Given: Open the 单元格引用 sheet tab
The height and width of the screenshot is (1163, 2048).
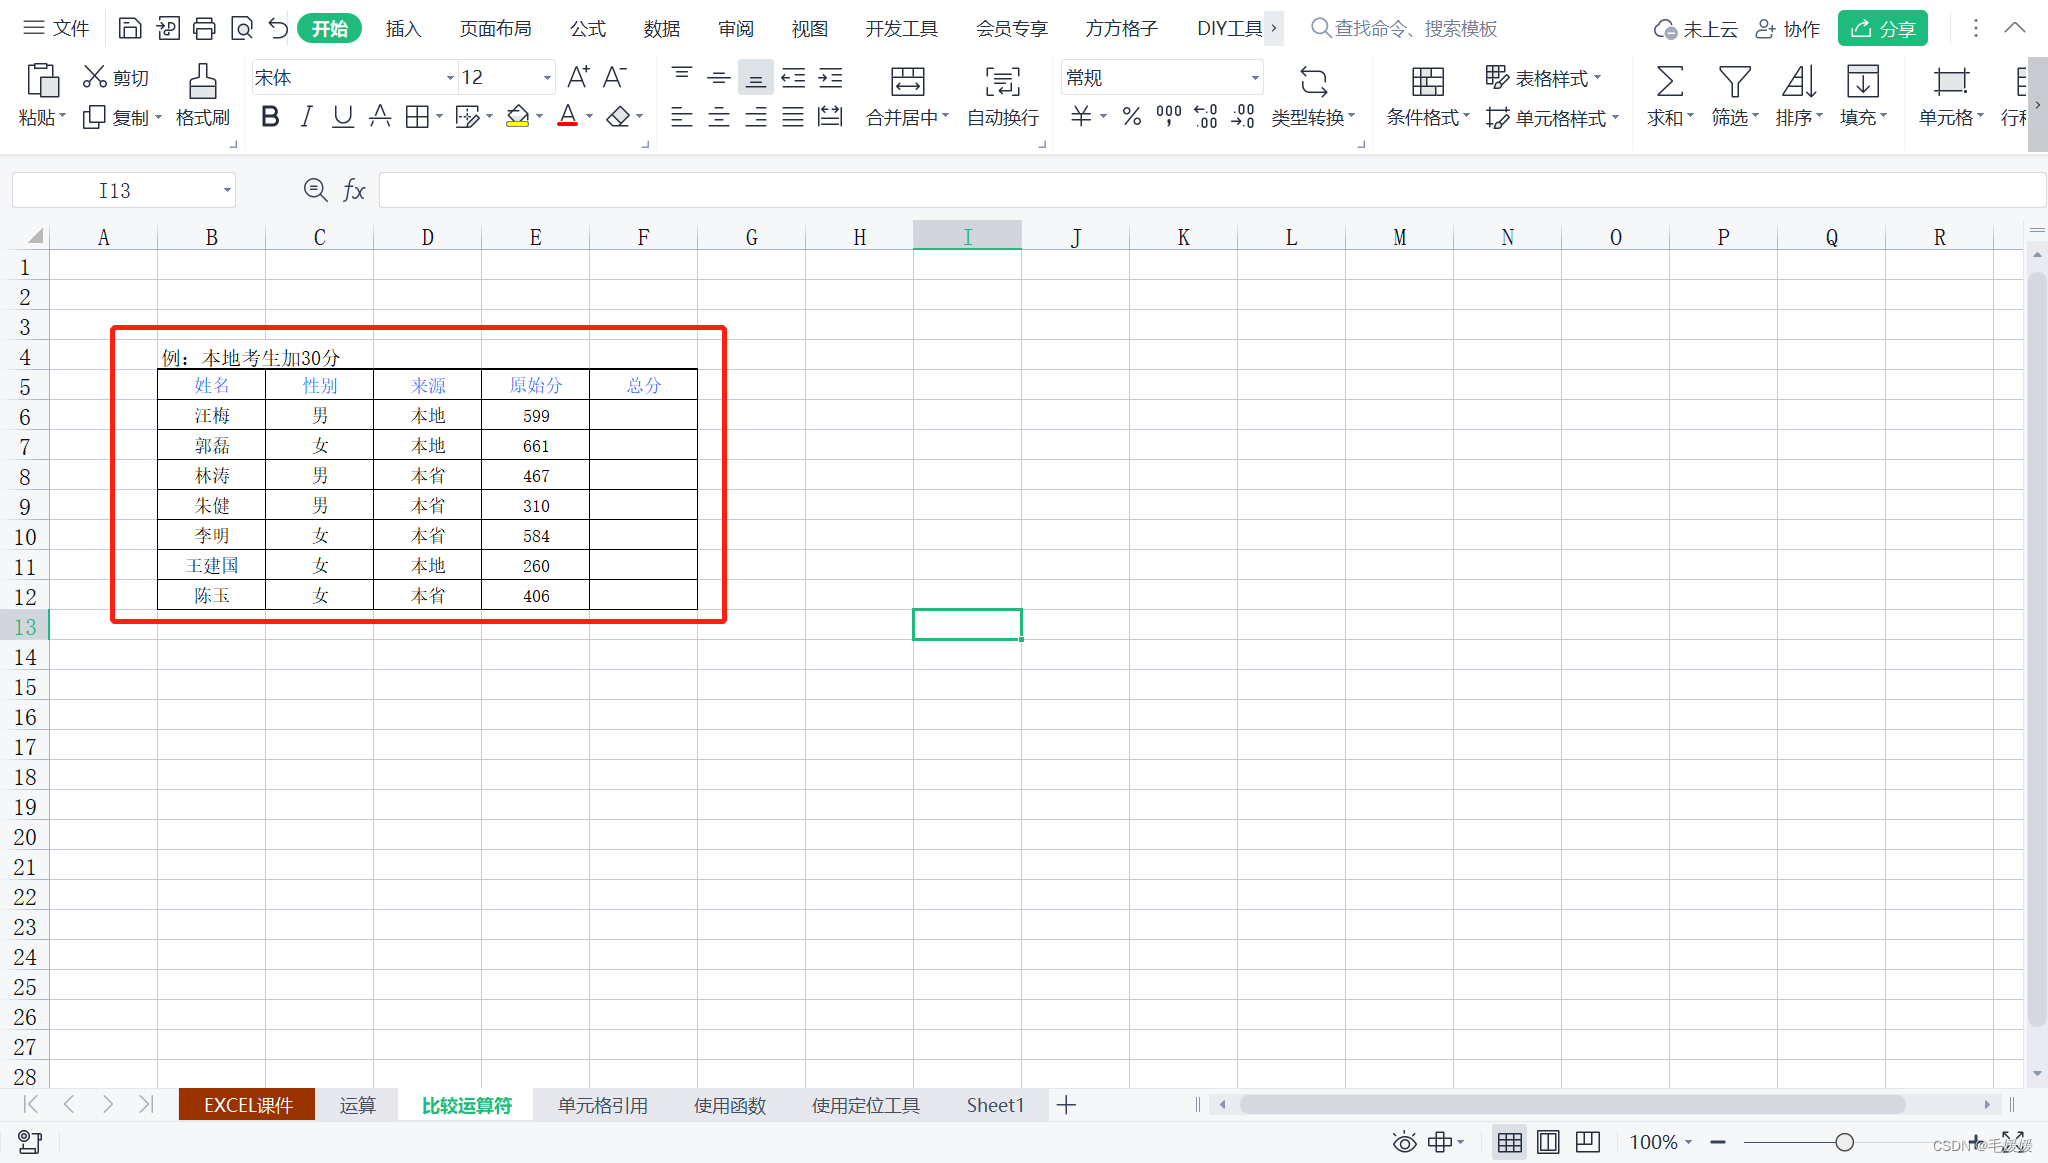Looking at the screenshot, I should (x=603, y=1105).
